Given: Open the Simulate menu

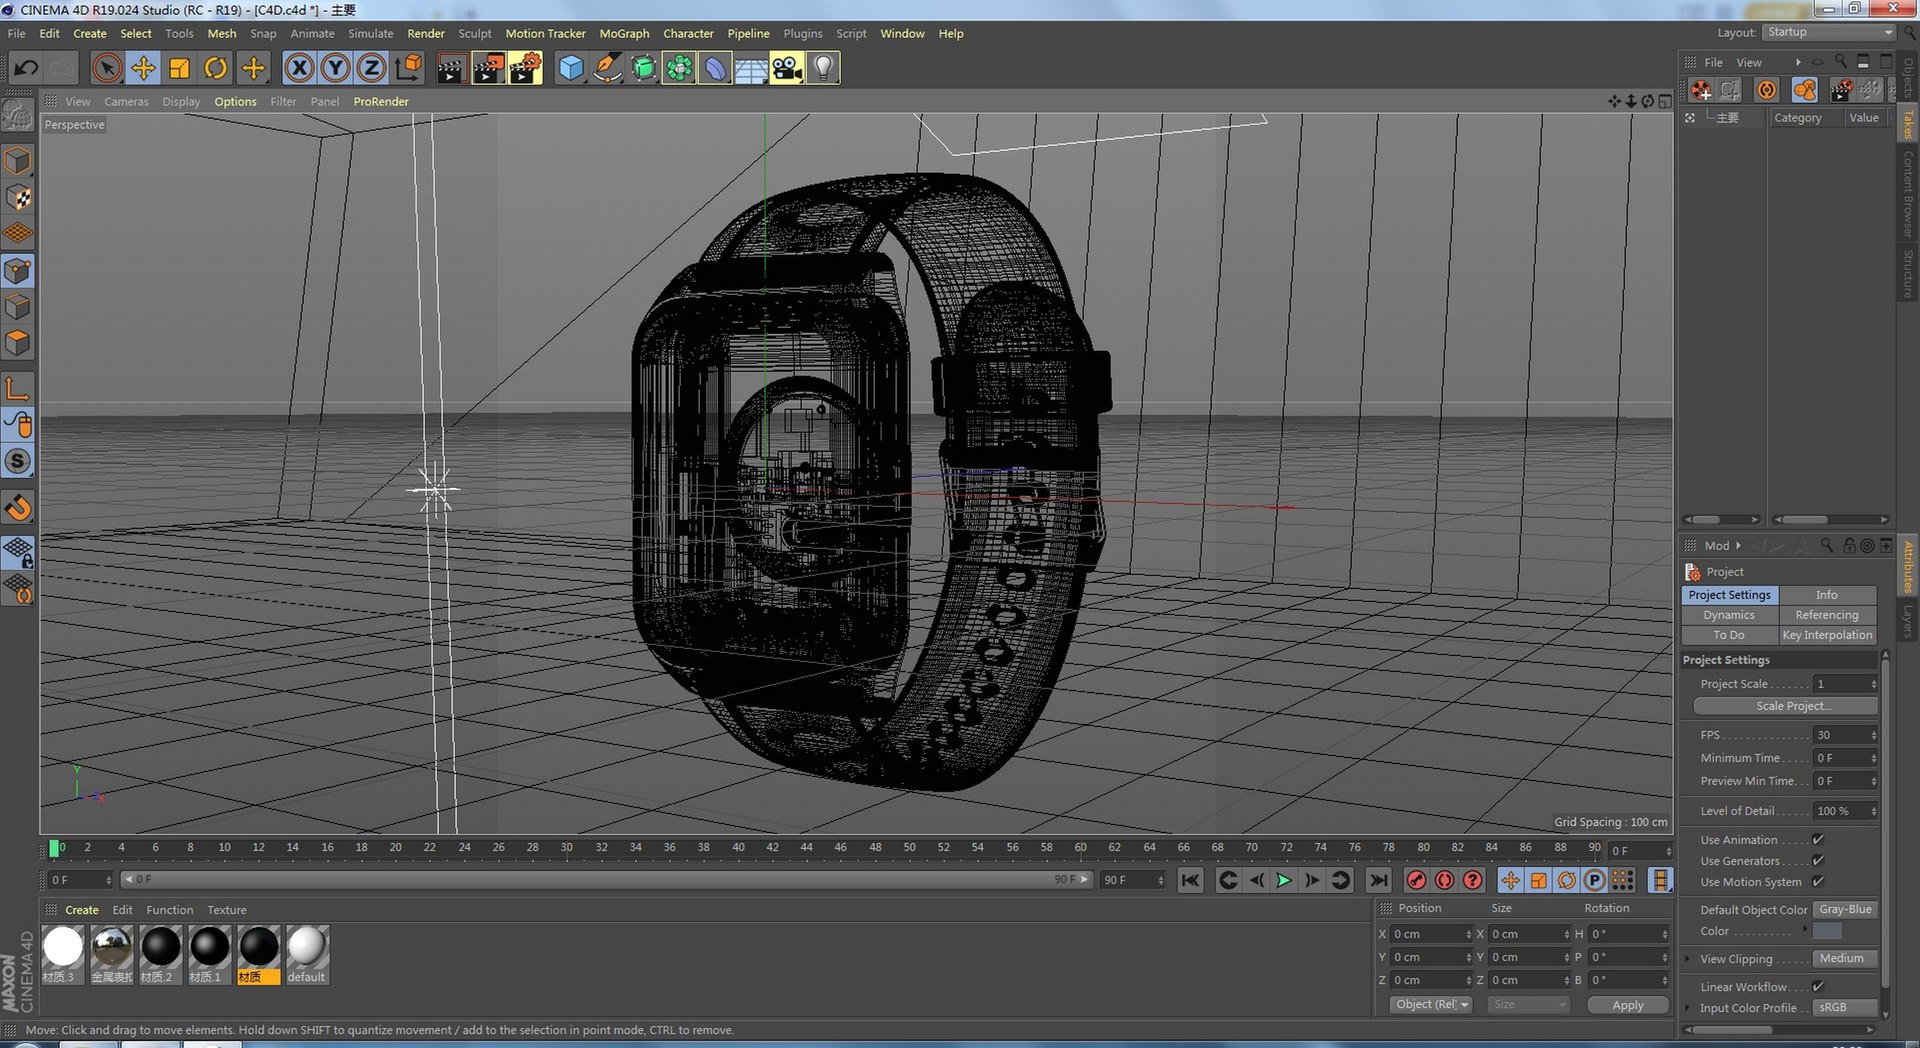Looking at the screenshot, I should coord(371,33).
